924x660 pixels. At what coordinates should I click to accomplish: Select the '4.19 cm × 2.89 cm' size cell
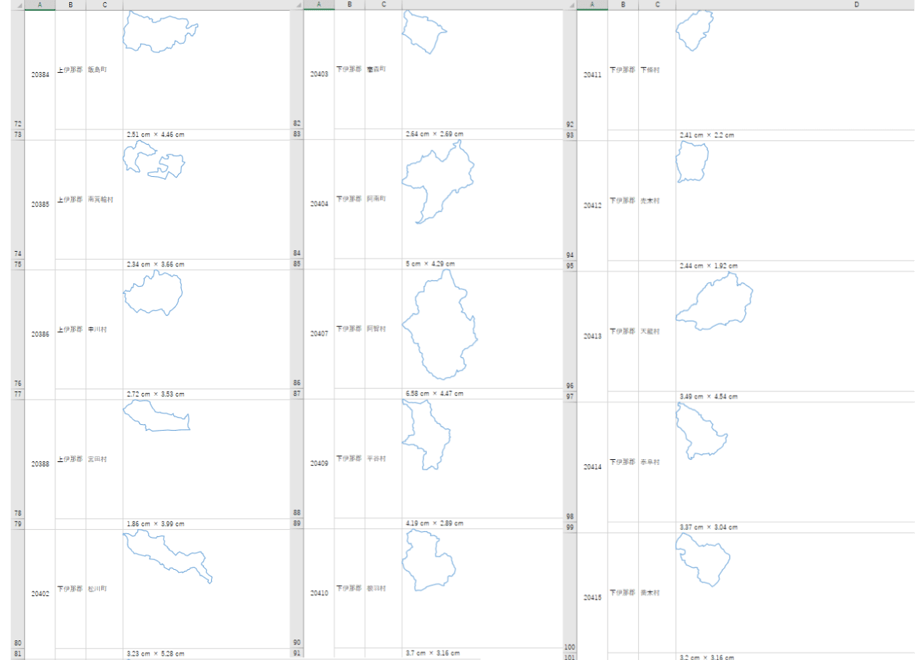pos(483,523)
